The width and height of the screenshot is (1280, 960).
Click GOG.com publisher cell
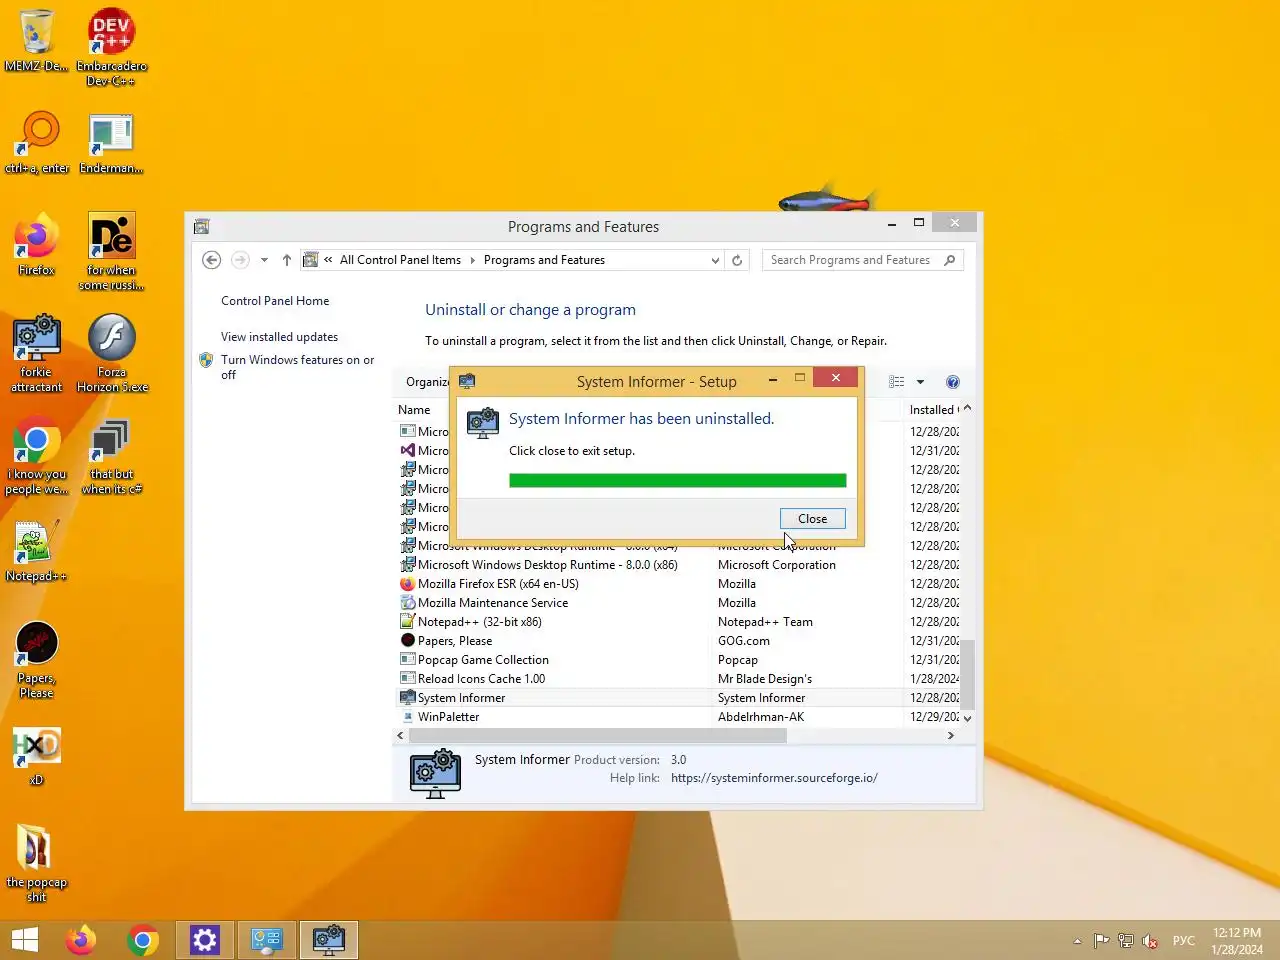(743, 641)
